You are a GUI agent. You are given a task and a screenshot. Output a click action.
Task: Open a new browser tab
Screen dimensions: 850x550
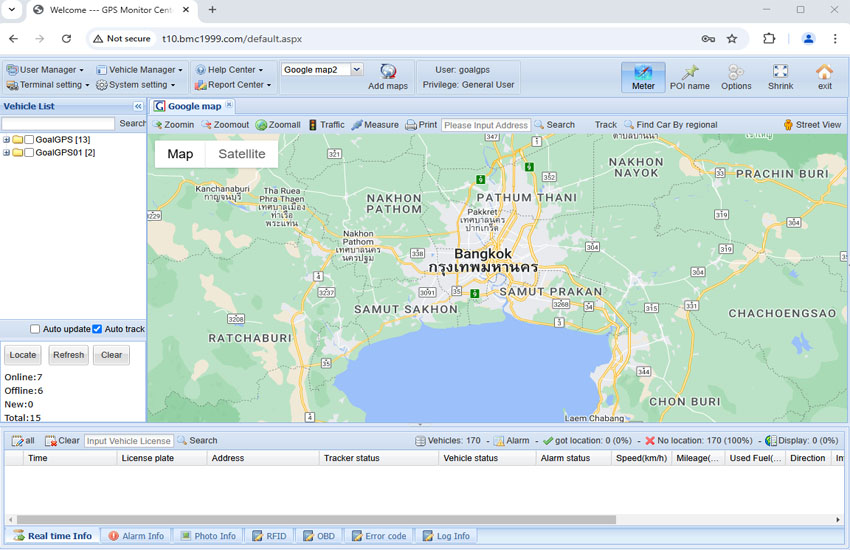pos(212,10)
